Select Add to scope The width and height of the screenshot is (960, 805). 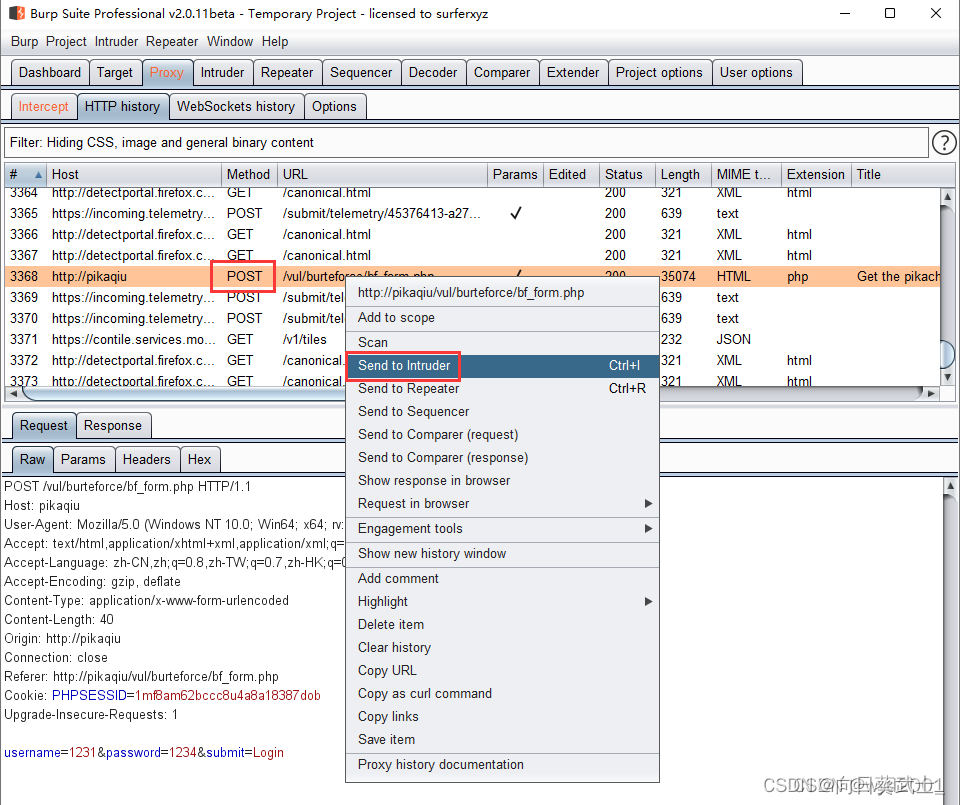(502, 318)
